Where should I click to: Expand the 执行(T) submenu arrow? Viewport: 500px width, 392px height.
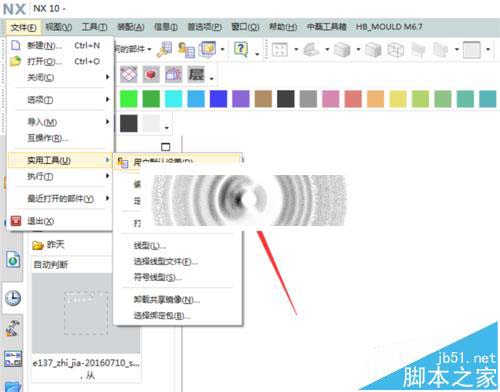point(107,176)
